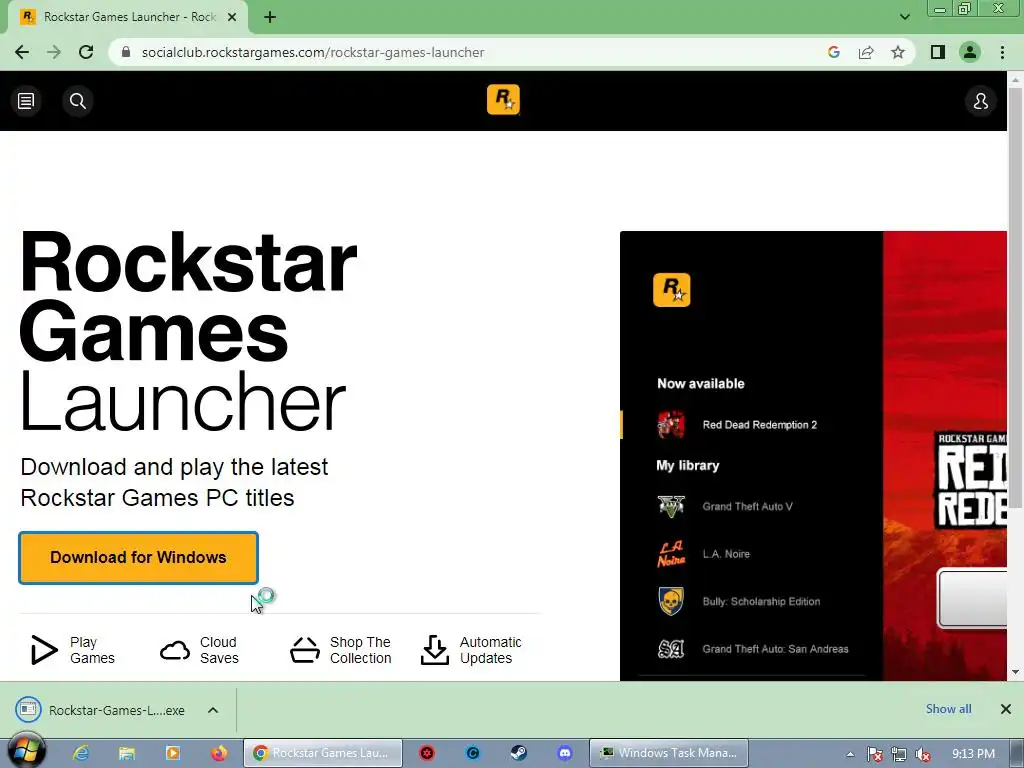
Task: Click Show all downloads link
Action: pos(948,709)
